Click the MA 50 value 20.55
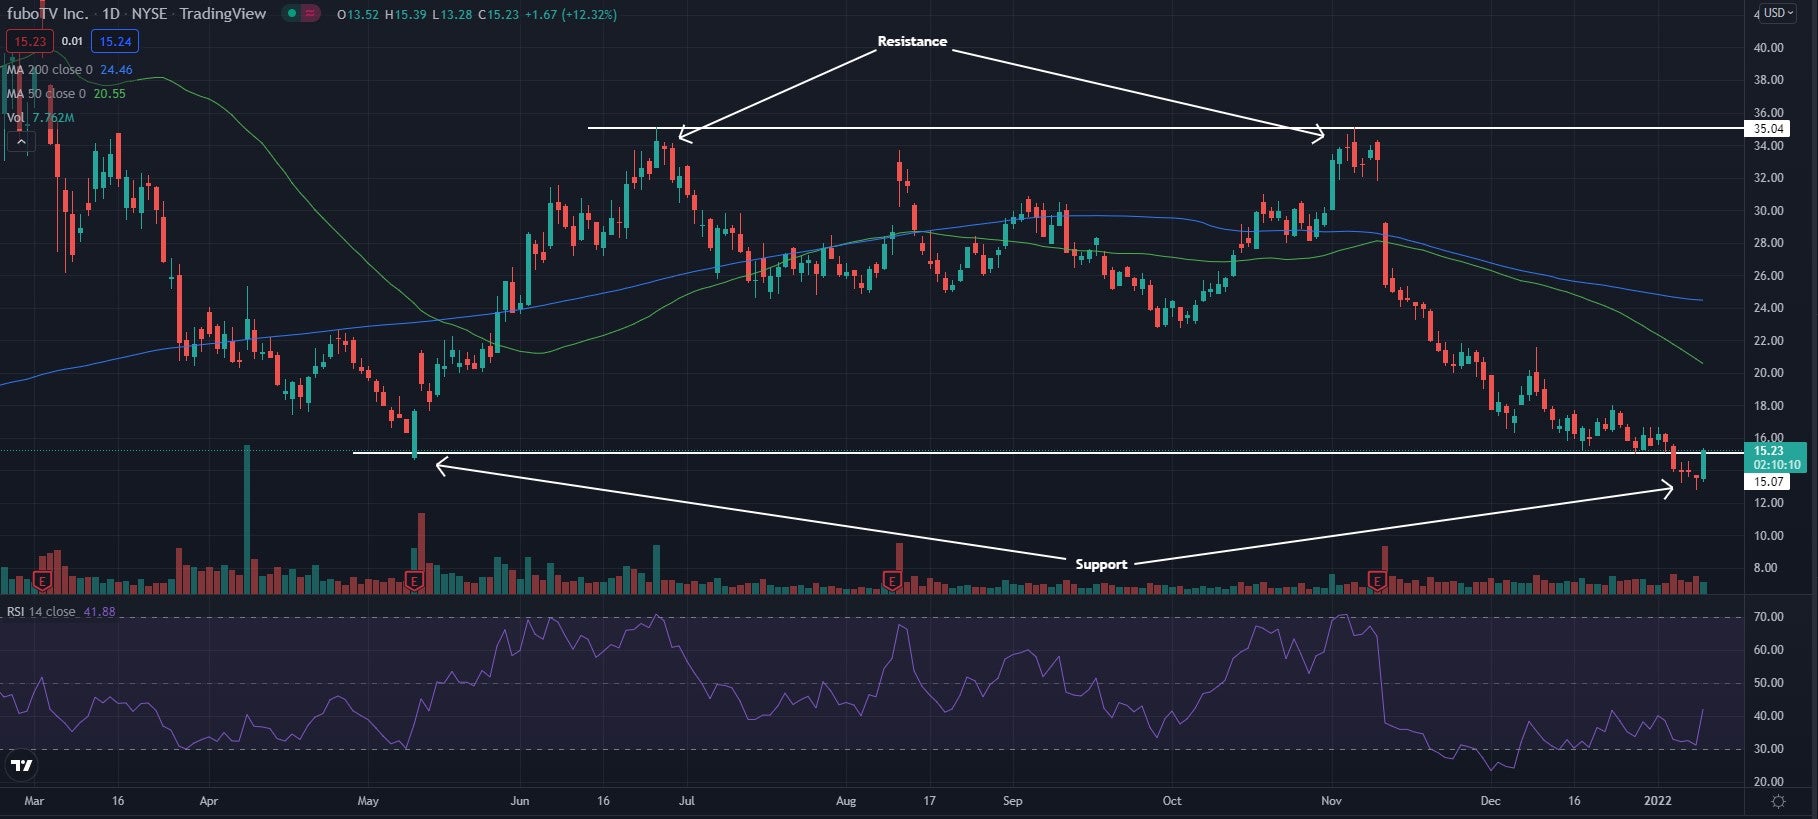 click(109, 94)
